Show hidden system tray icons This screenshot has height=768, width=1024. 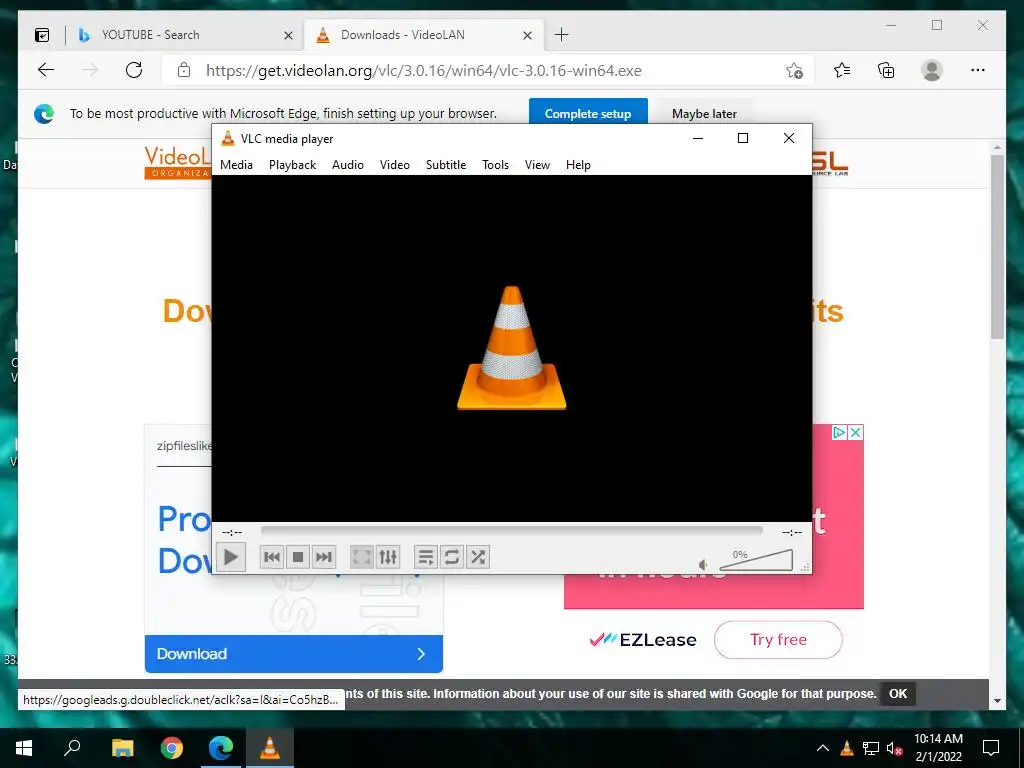point(823,748)
